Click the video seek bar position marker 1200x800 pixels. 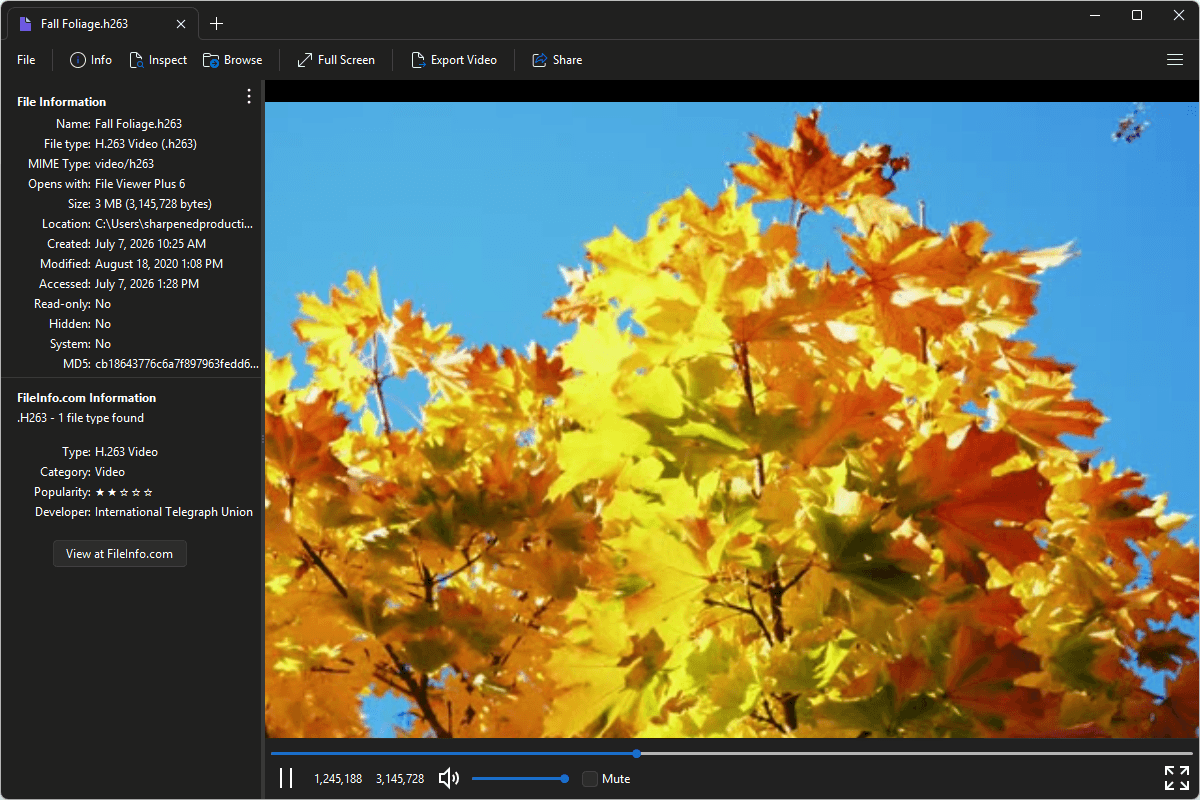point(637,753)
